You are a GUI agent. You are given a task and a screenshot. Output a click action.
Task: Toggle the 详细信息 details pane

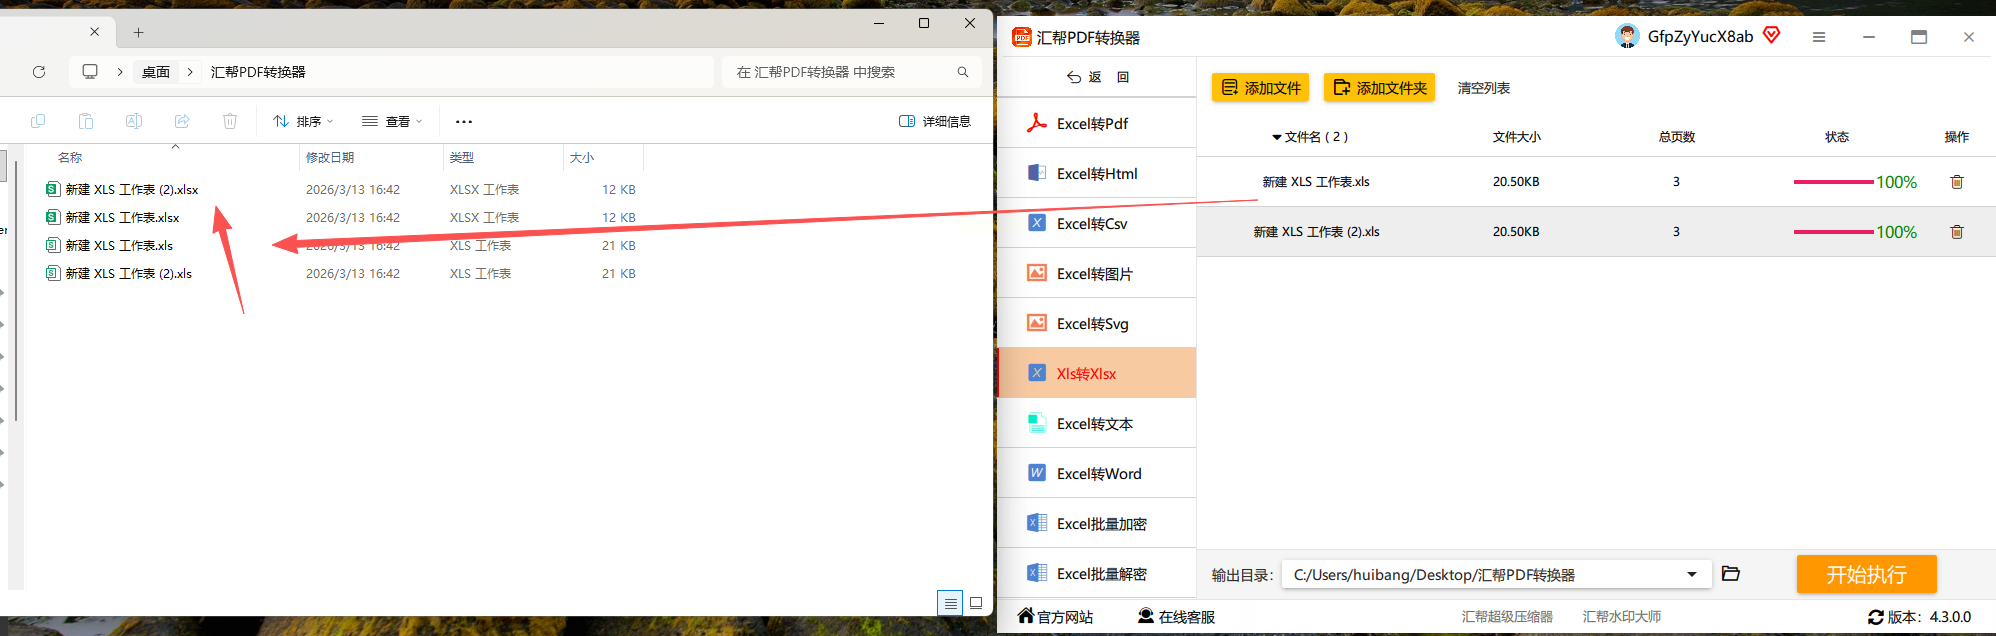[x=935, y=121]
